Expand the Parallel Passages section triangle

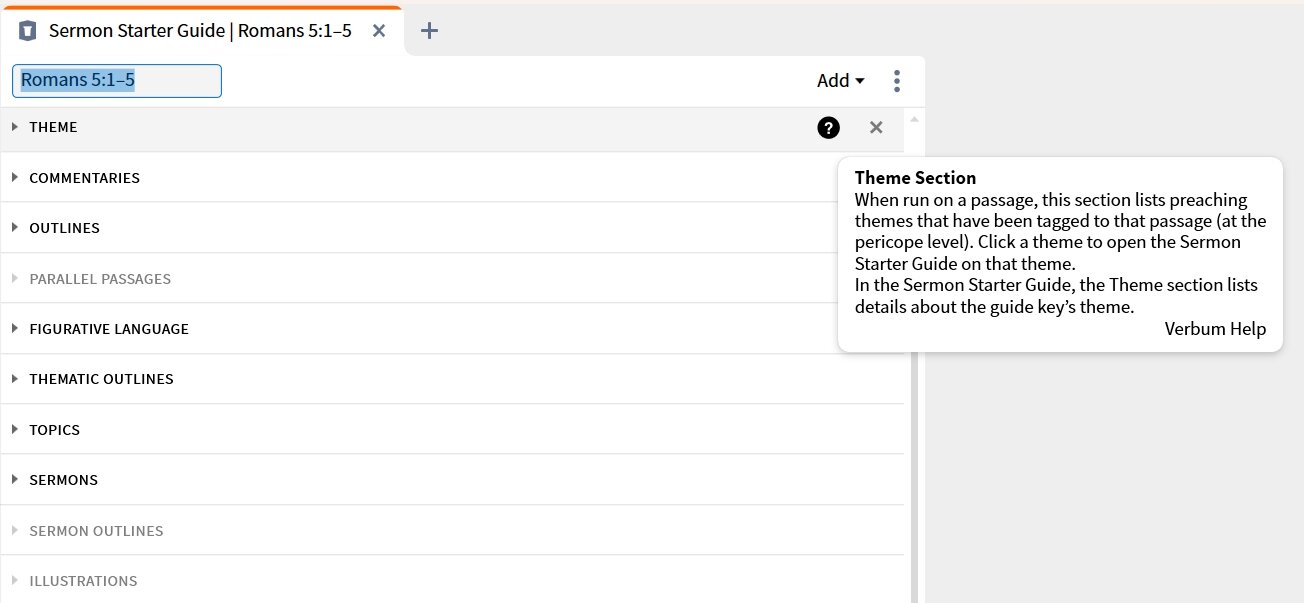(15, 278)
